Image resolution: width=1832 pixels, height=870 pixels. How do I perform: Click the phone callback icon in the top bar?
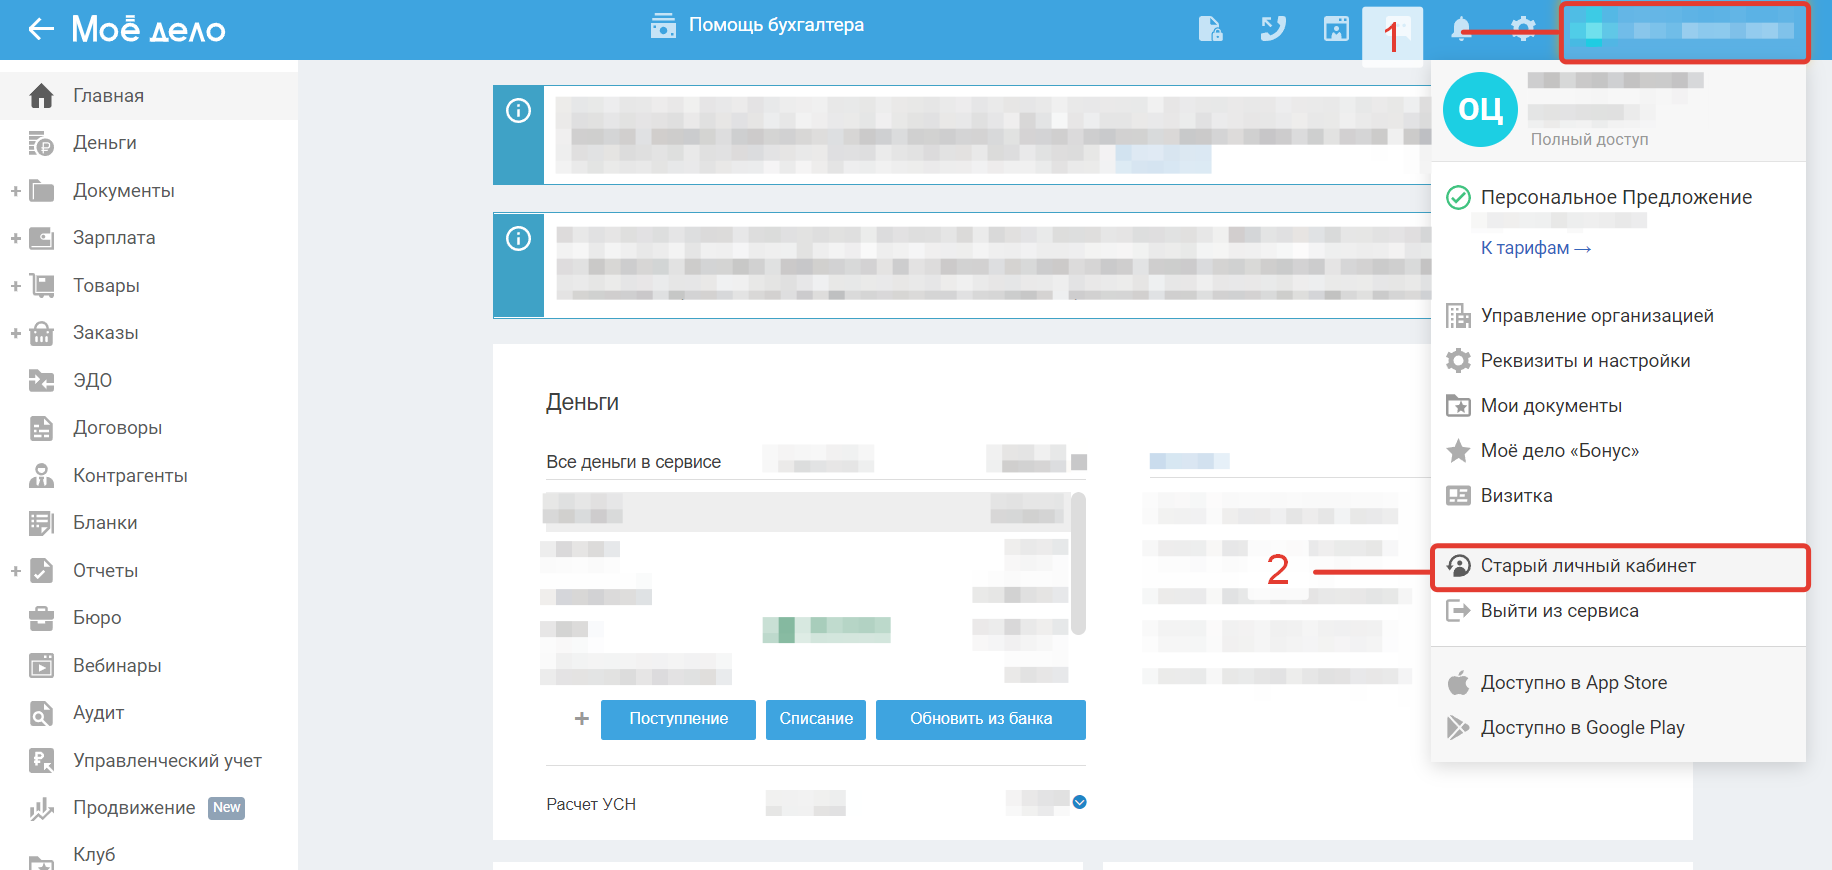pyautogui.click(x=1273, y=29)
